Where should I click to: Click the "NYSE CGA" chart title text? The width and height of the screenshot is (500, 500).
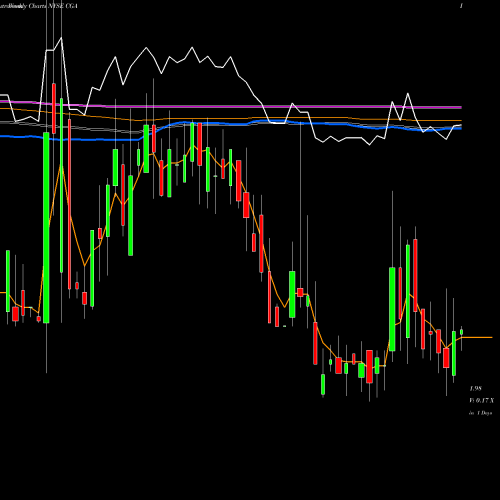click(63, 6)
